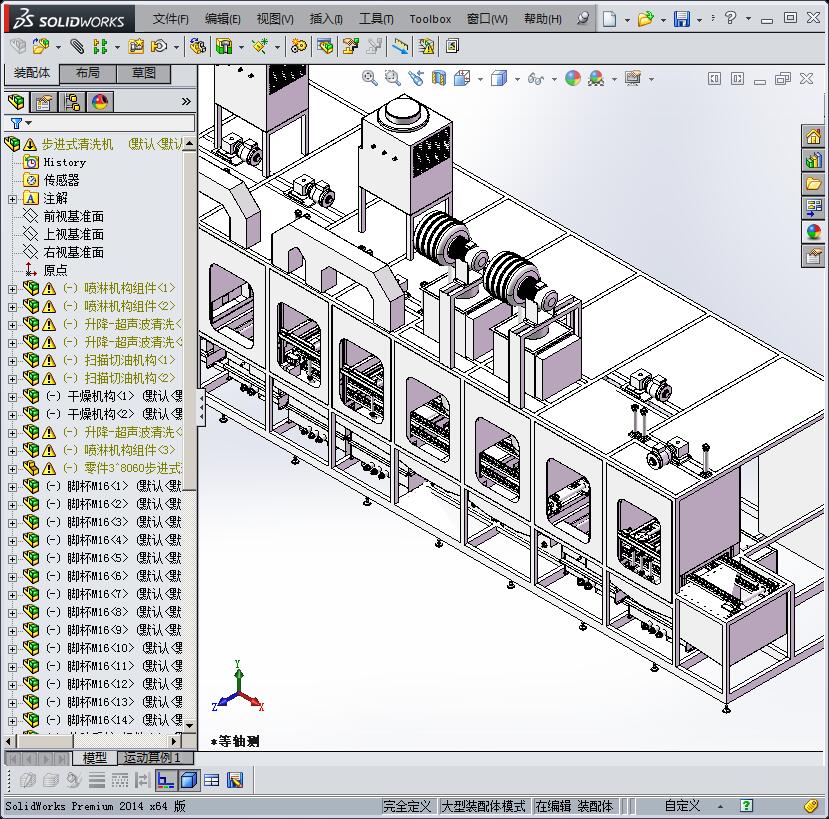Open the ConfigurationManager tab icon

(72, 102)
